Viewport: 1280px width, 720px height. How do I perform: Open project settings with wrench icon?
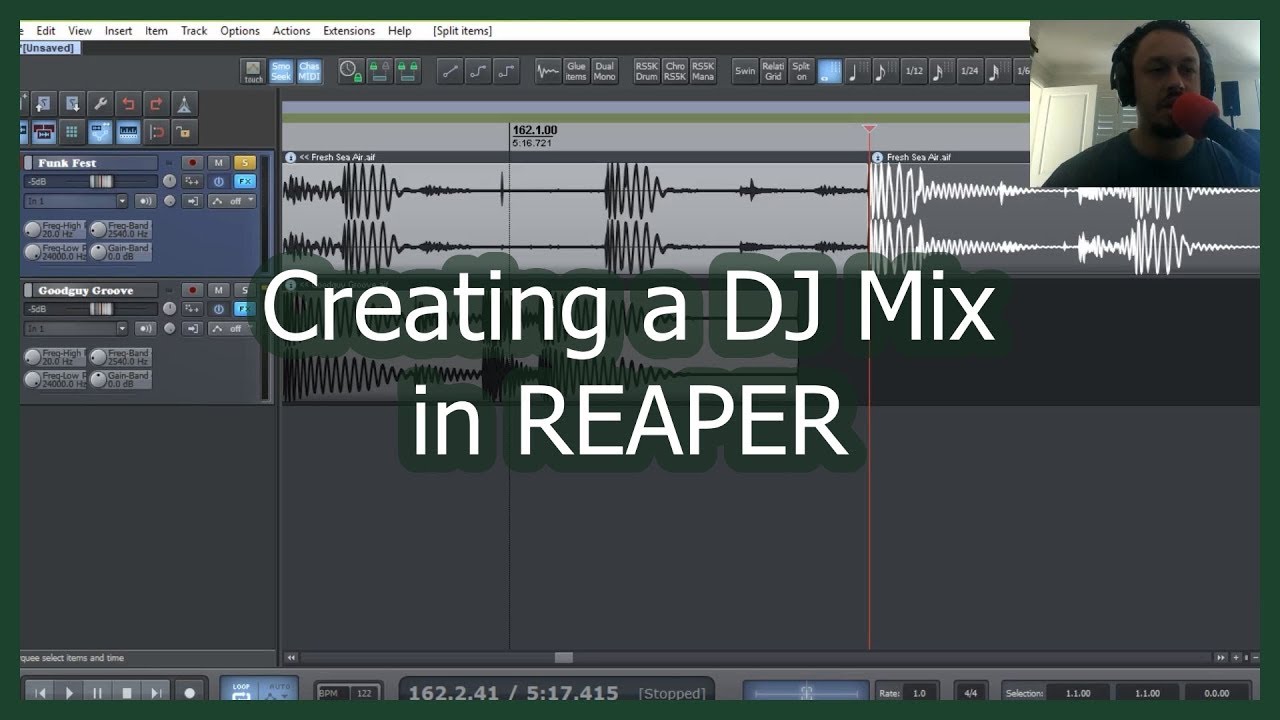pos(100,103)
